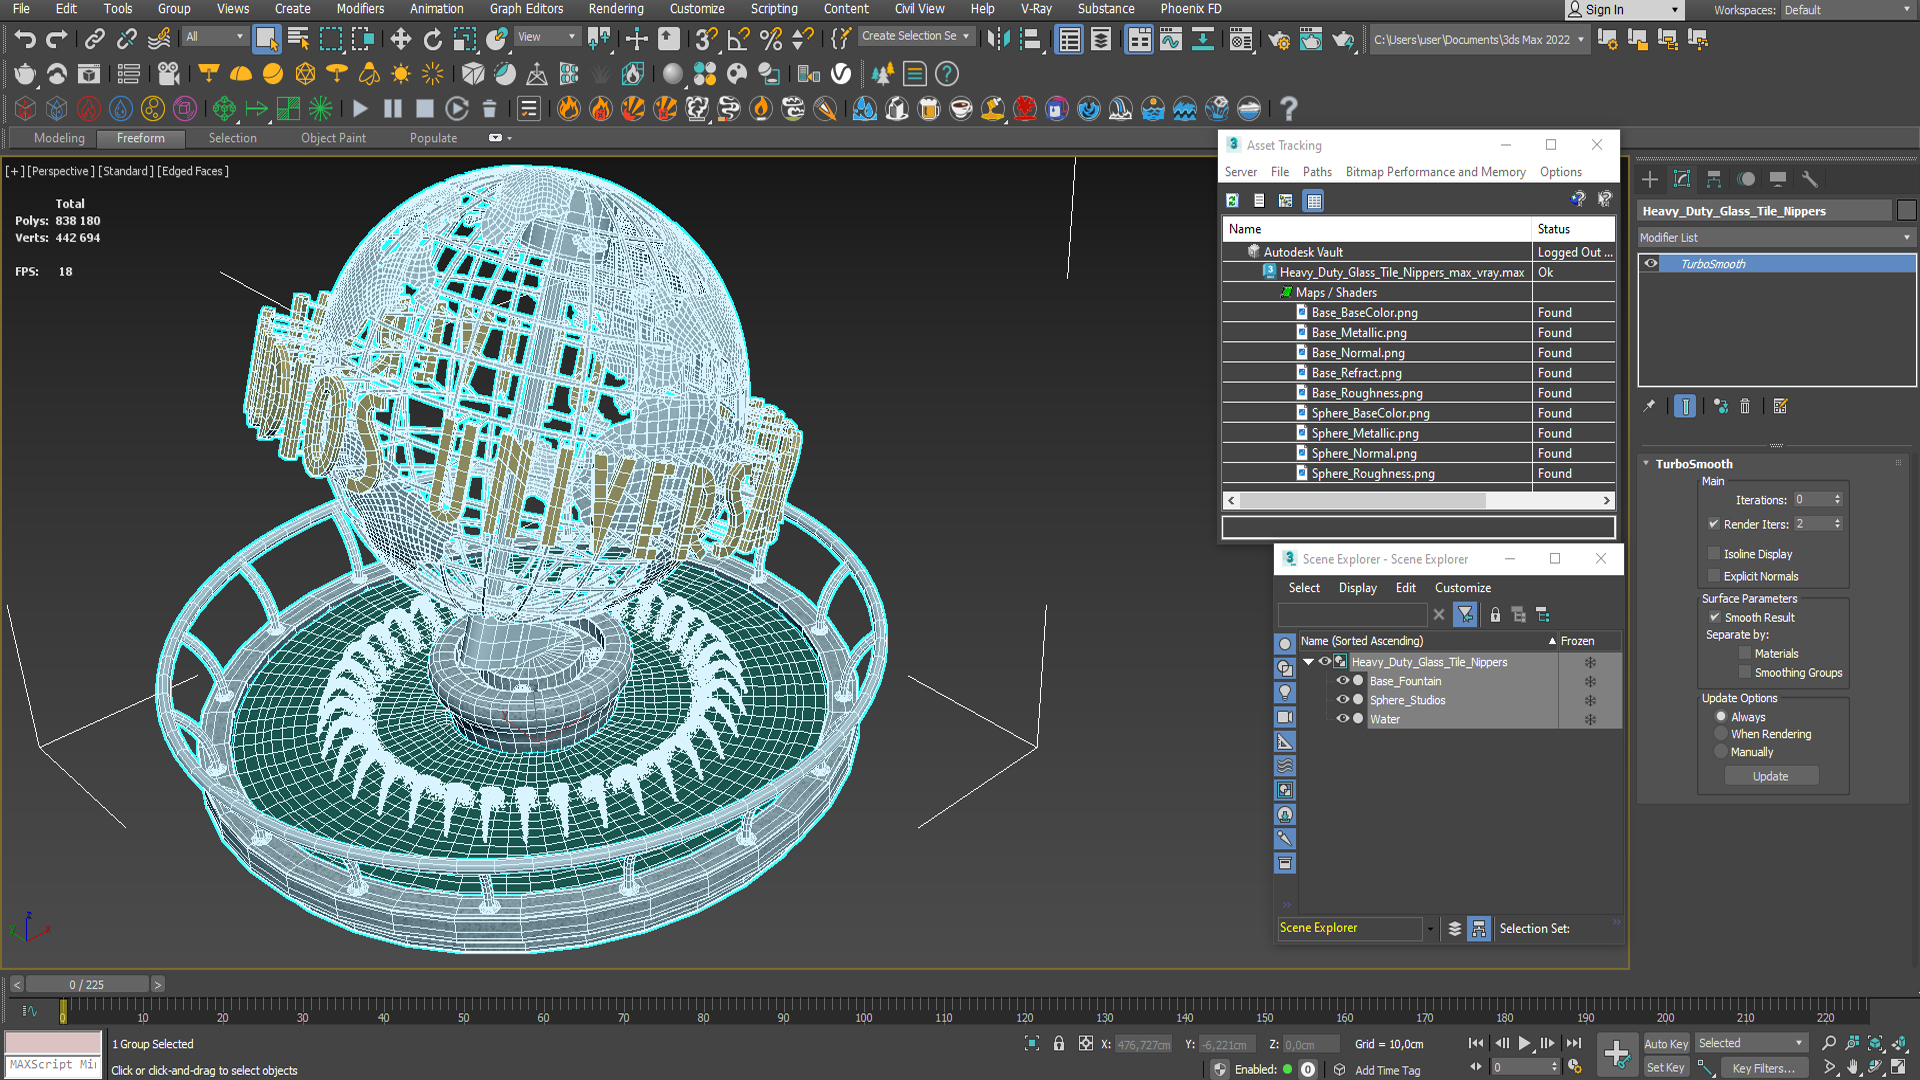Screen dimensions: 1920x1080
Task: Check Separate by Smoothing Groups
Action: [x=1745, y=673]
